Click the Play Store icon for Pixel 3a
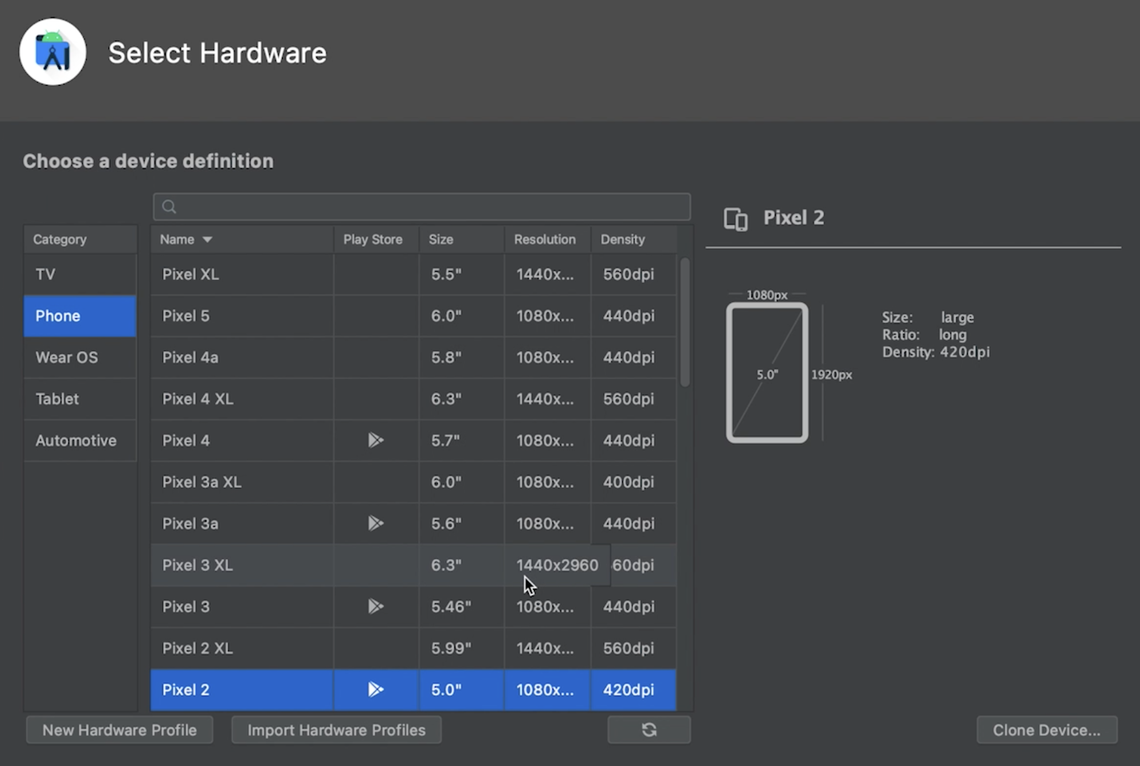 click(x=375, y=523)
